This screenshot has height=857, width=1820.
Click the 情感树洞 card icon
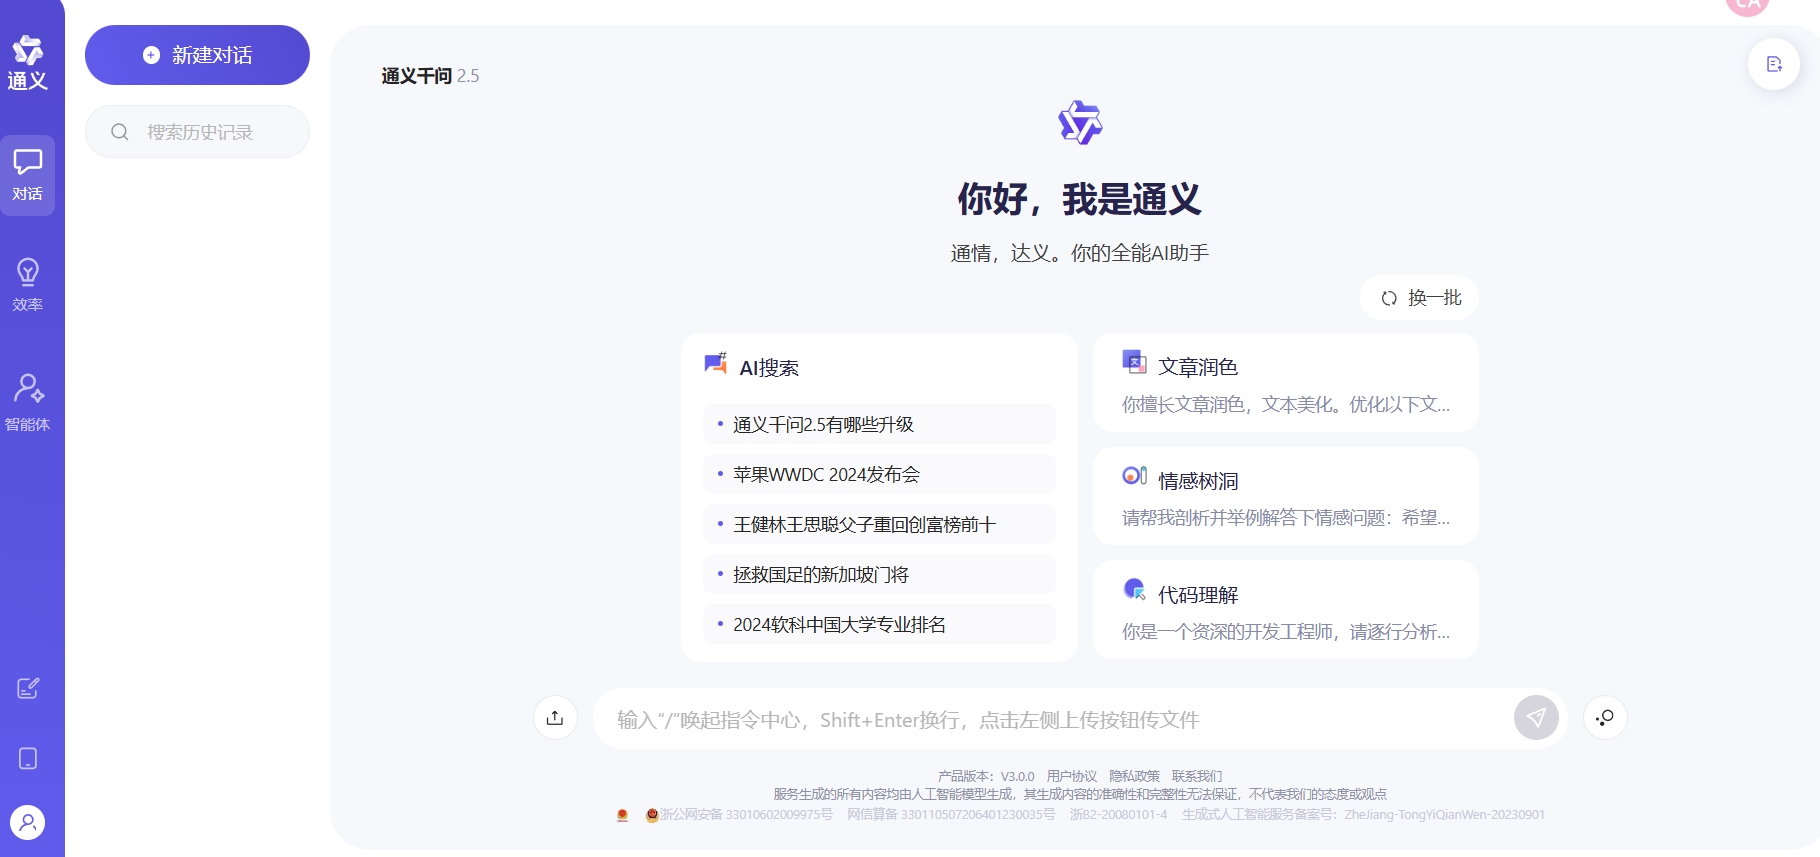[1134, 476]
